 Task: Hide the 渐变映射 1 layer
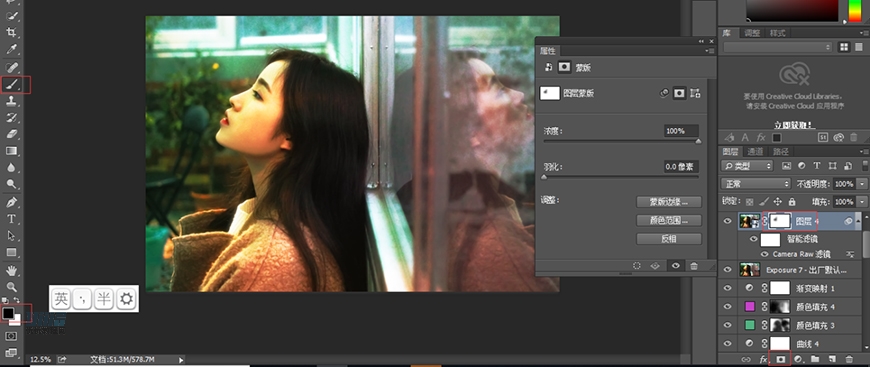(728, 288)
